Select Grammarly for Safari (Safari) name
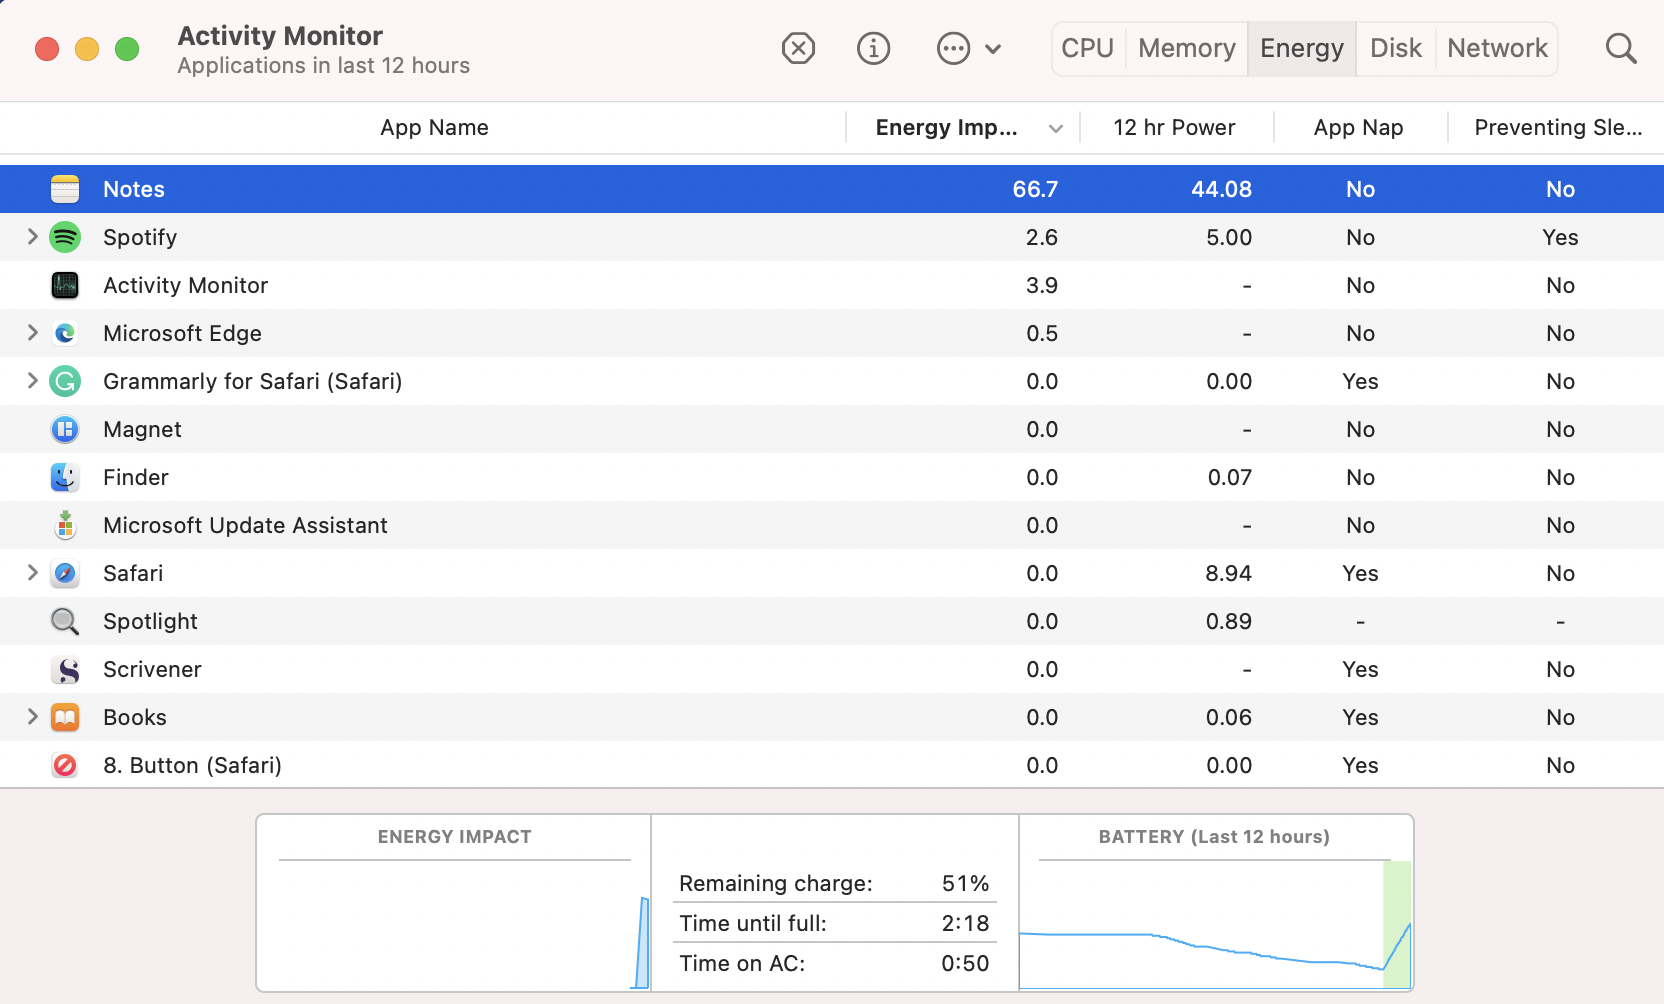The height and width of the screenshot is (1004, 1664). click(x=253, y=381)
